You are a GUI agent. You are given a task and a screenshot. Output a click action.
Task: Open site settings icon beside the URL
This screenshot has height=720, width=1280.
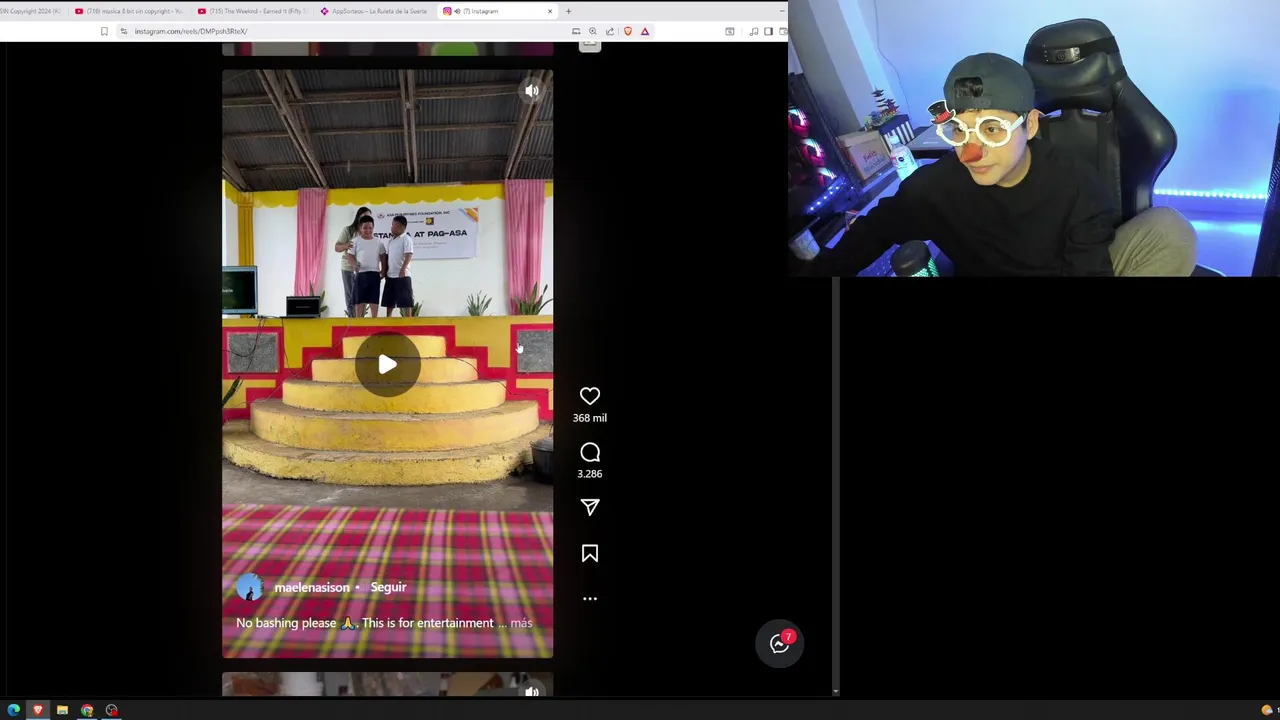tap(123, 31)
